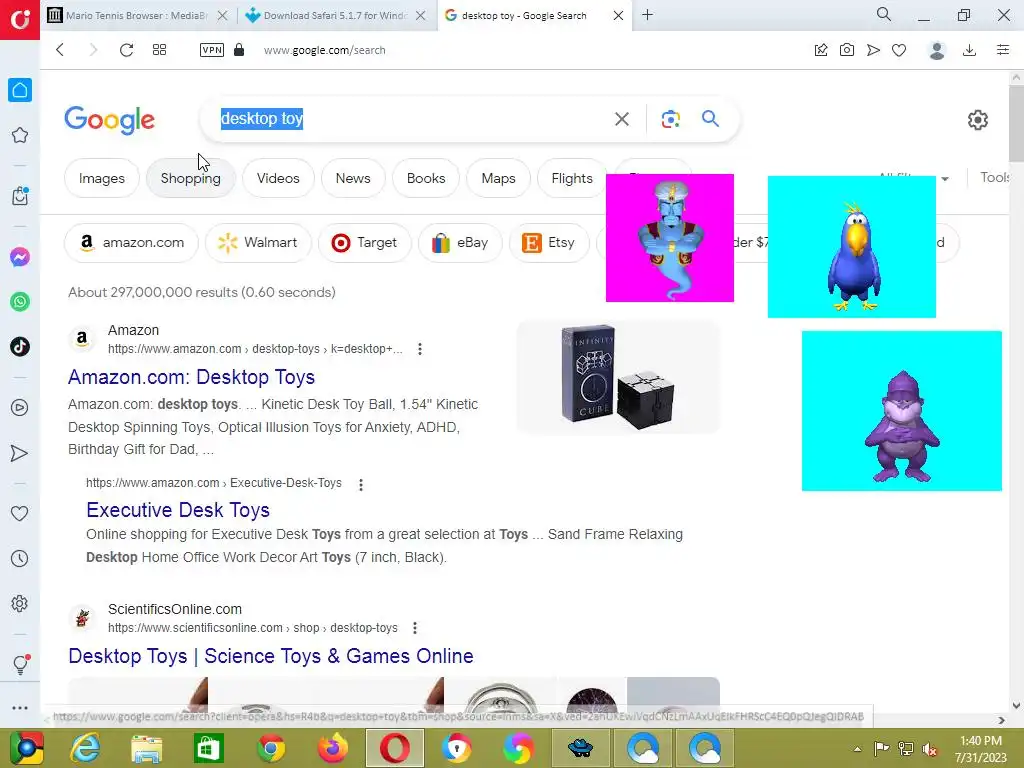Screen dimensions: 1024x768
Task: Filter results by Walmart chip
Action: pos(259,243)
